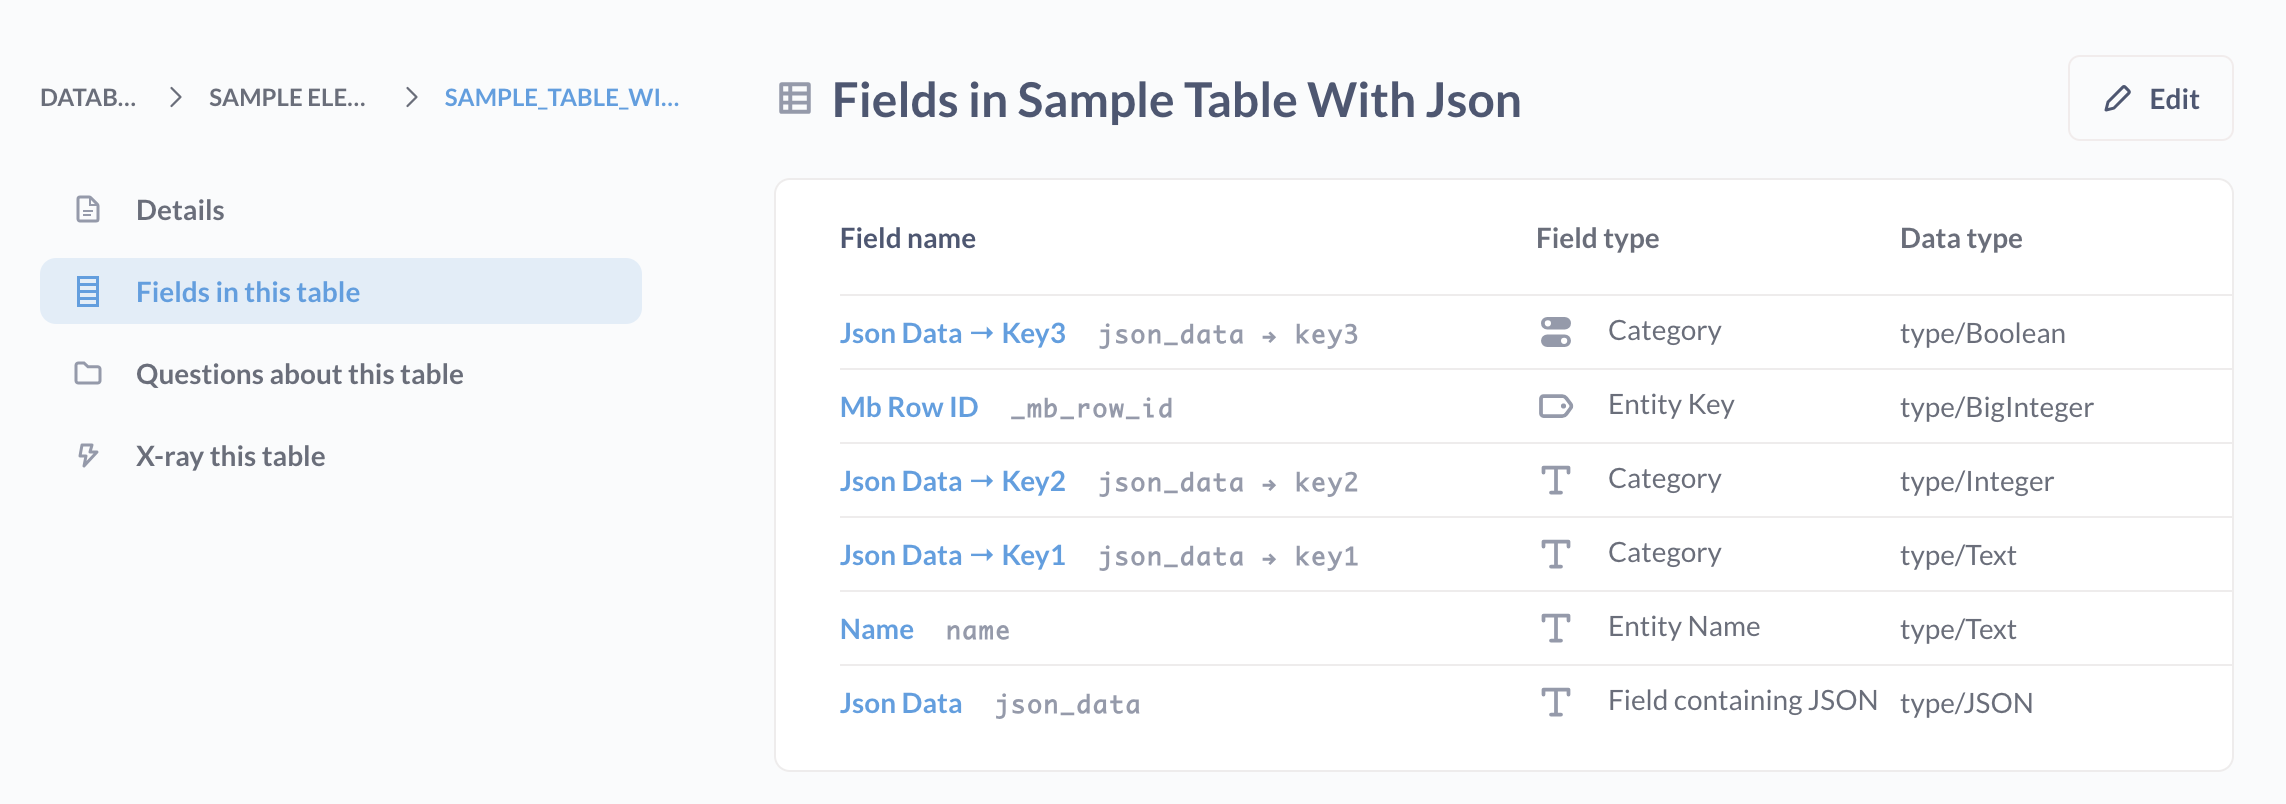The image size is (2286, 804).
Task: Click the Fields in this table list icon
Action: click(x=88, y=291)
